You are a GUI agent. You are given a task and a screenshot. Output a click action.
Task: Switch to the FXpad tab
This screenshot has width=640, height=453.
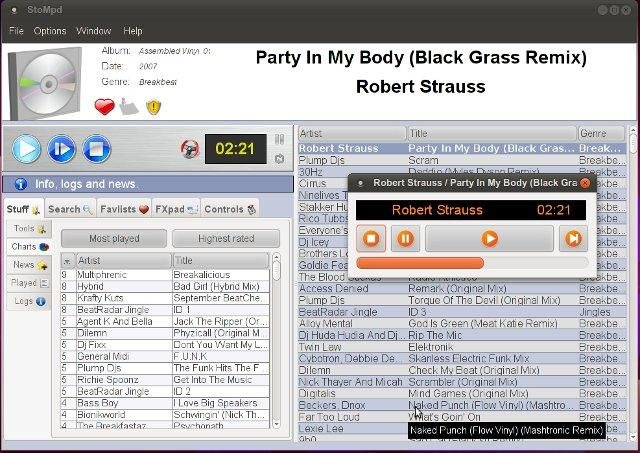point(176,209)
